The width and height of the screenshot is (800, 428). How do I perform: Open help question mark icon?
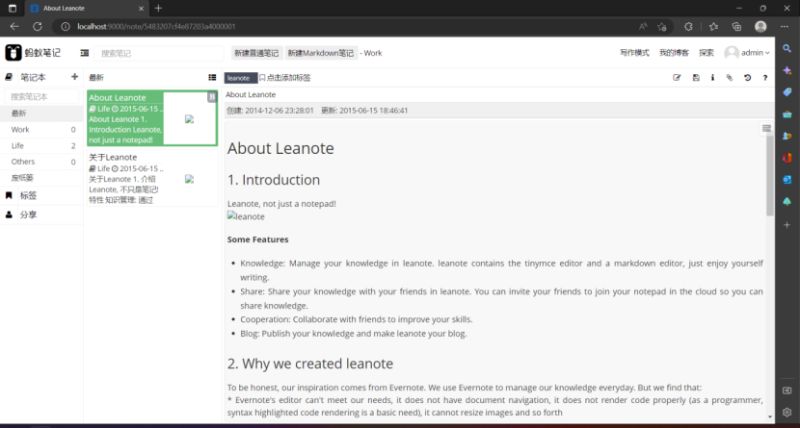[765, 78]
